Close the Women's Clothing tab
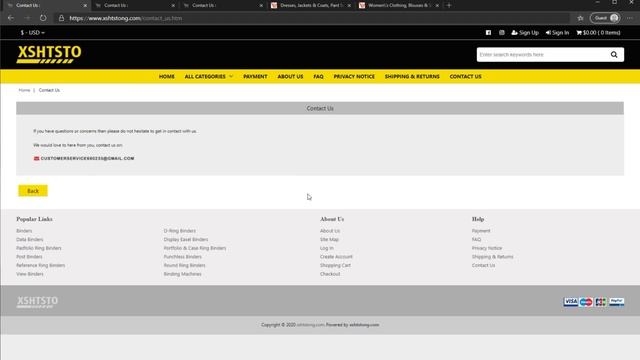The height and width of the screenshot is (360, 640). (x=437, y=5)
